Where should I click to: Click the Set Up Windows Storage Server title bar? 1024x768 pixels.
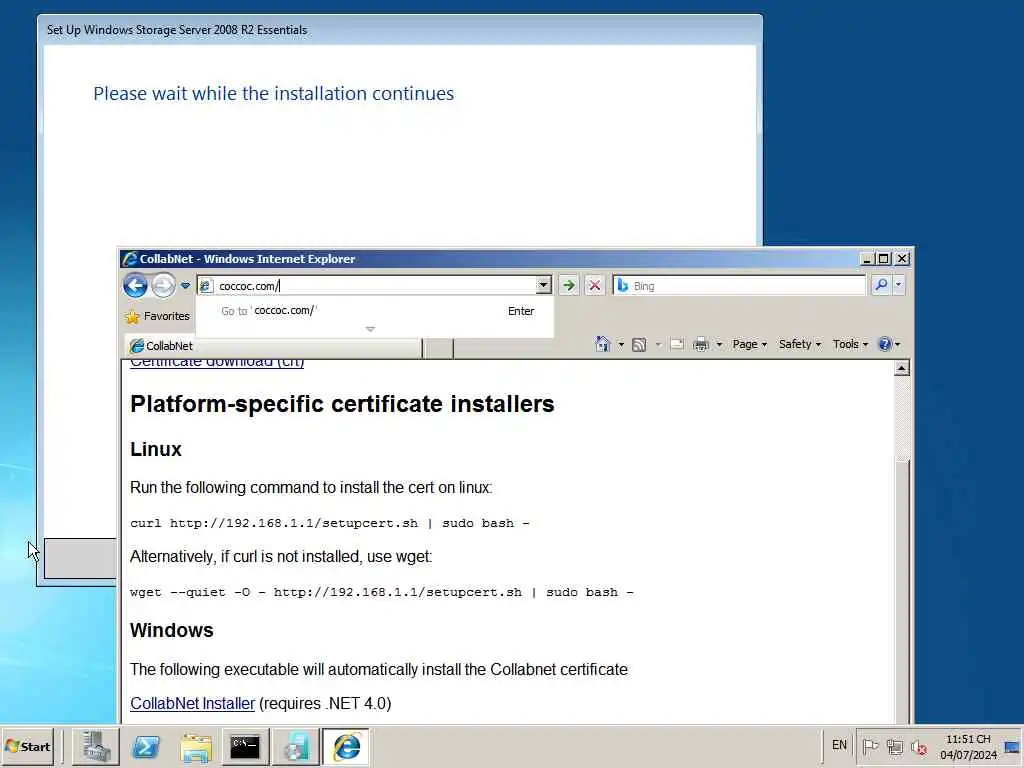(400, 30)
